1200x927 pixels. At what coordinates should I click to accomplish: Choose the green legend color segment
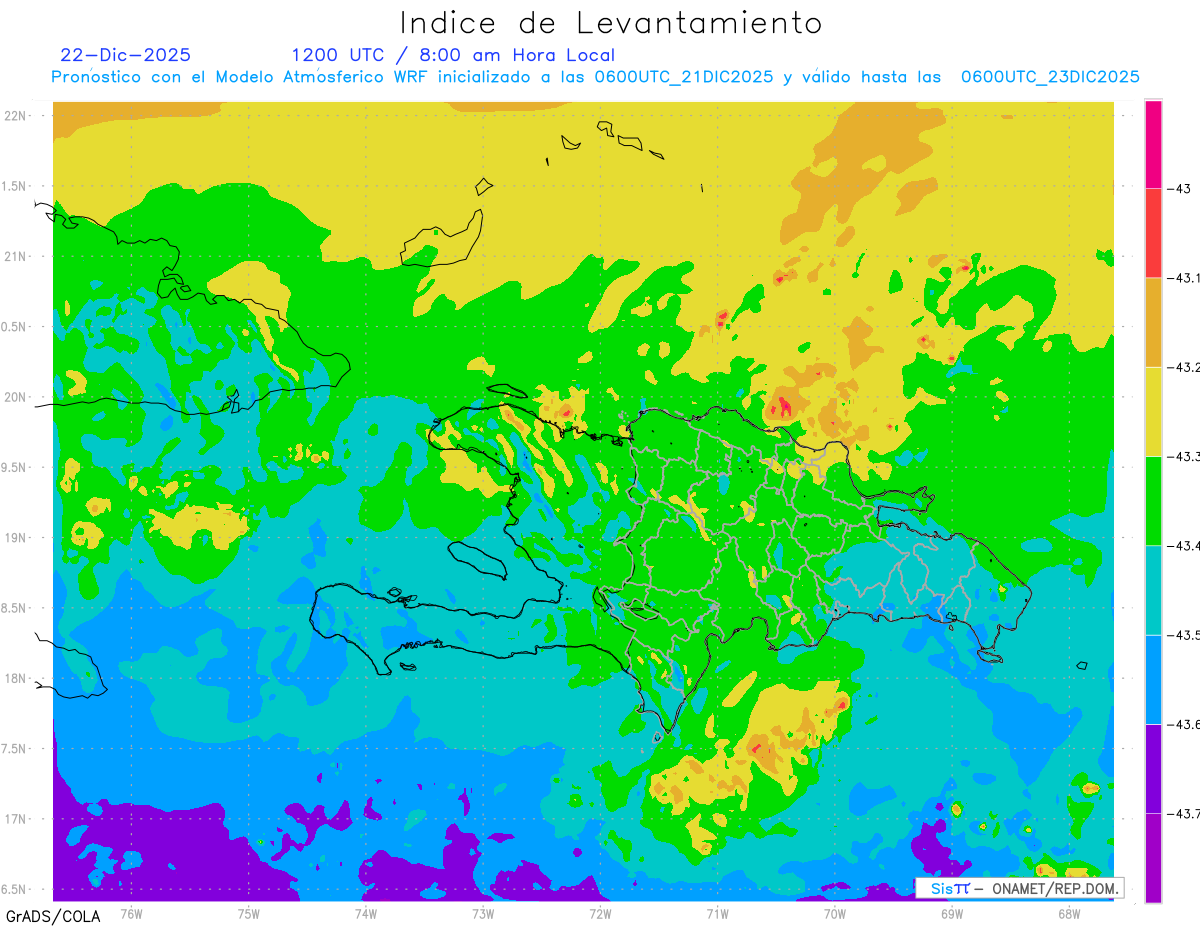(1153, 500)
